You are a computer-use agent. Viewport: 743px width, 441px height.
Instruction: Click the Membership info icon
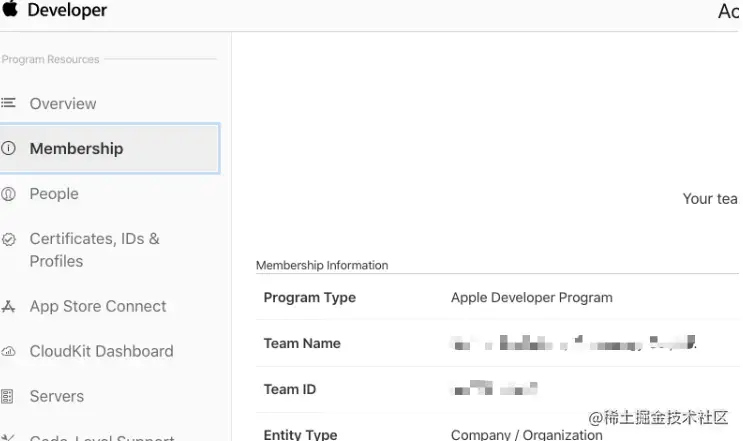8,148
